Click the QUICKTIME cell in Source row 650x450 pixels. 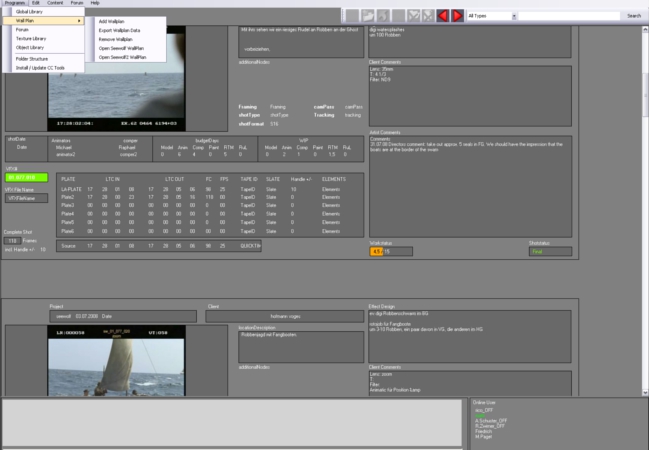[250, 246]
